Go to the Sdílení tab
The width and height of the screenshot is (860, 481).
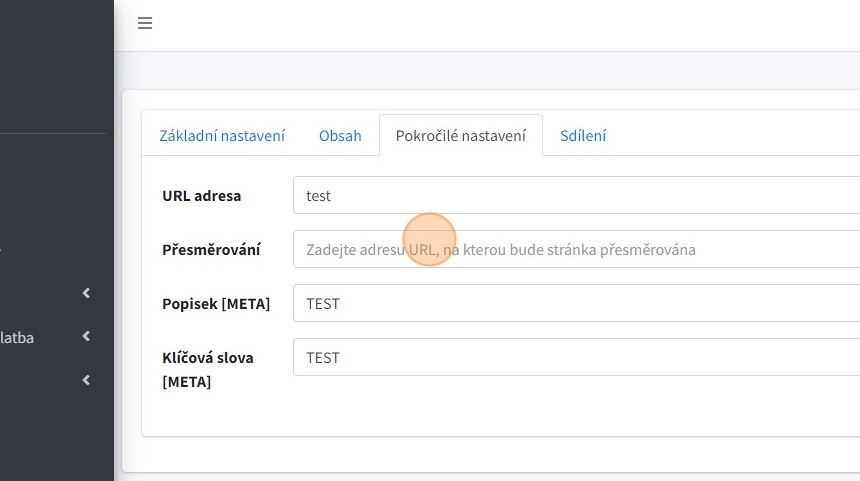583,136
